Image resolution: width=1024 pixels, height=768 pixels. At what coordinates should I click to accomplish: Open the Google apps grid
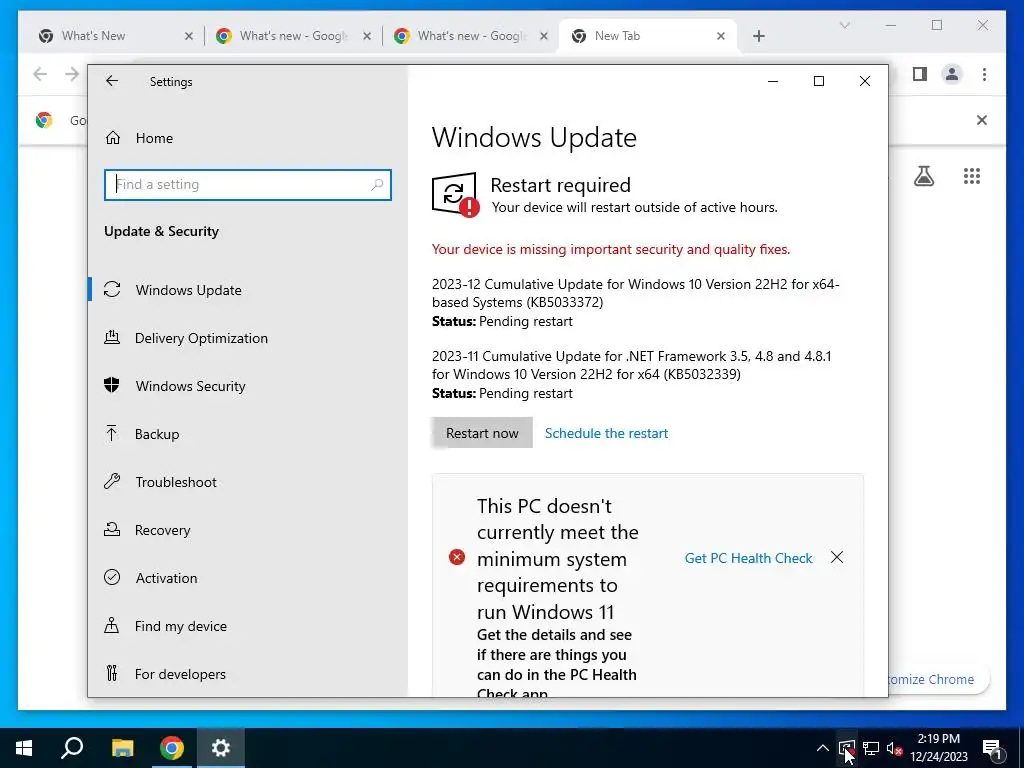(x=972, y=176)
